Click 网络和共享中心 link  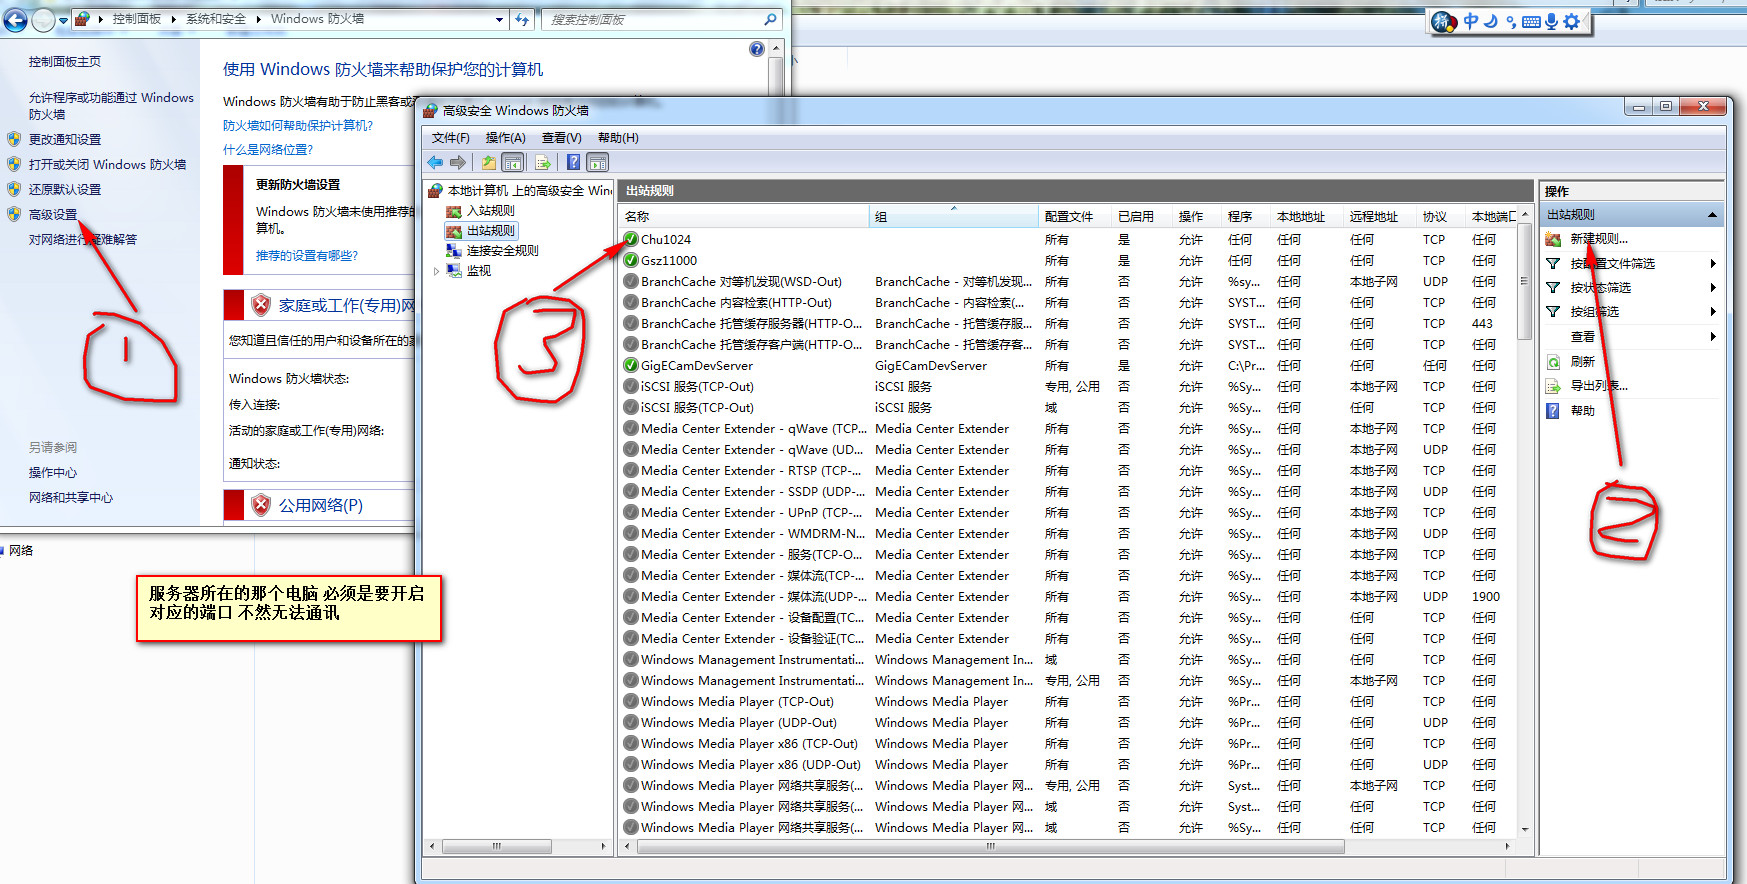71,498
